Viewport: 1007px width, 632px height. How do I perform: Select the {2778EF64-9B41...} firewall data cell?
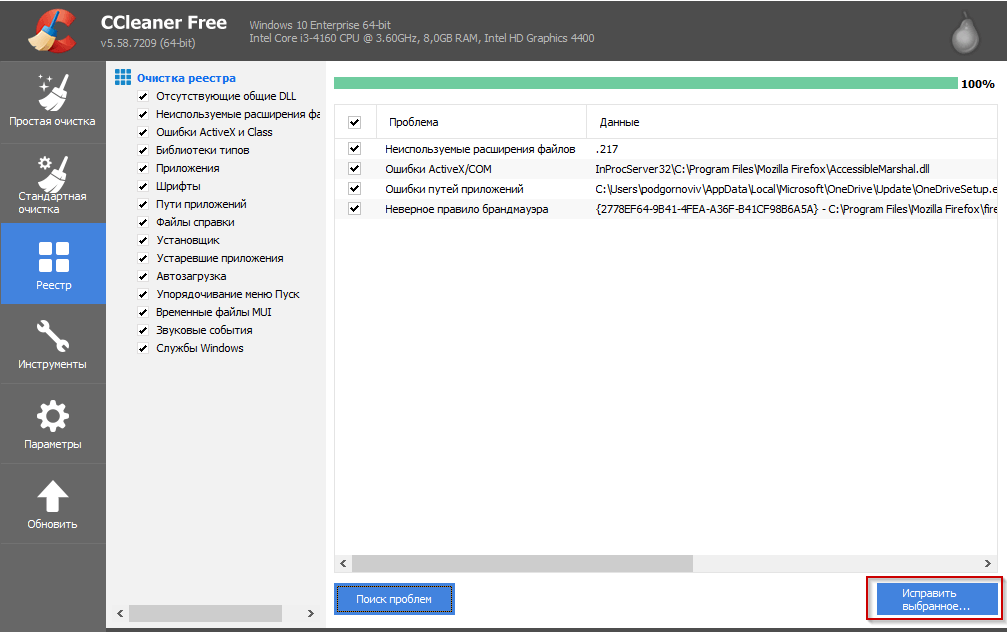coord(796,209)
